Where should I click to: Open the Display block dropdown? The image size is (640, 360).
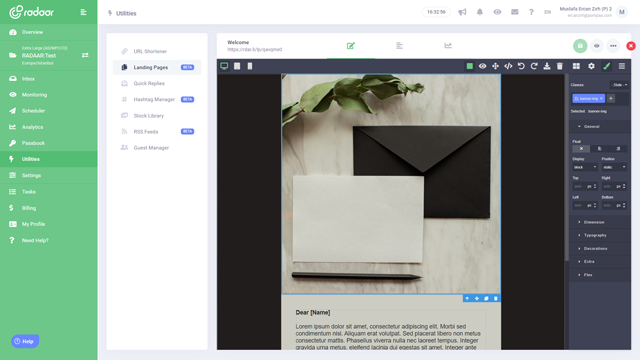(x=585, y=167)
